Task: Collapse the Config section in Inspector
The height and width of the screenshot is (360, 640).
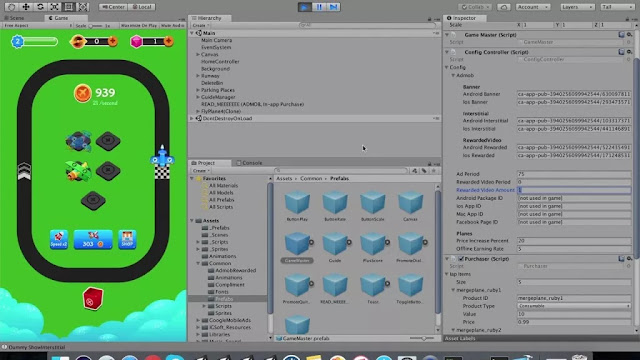Action: (447, 67)
